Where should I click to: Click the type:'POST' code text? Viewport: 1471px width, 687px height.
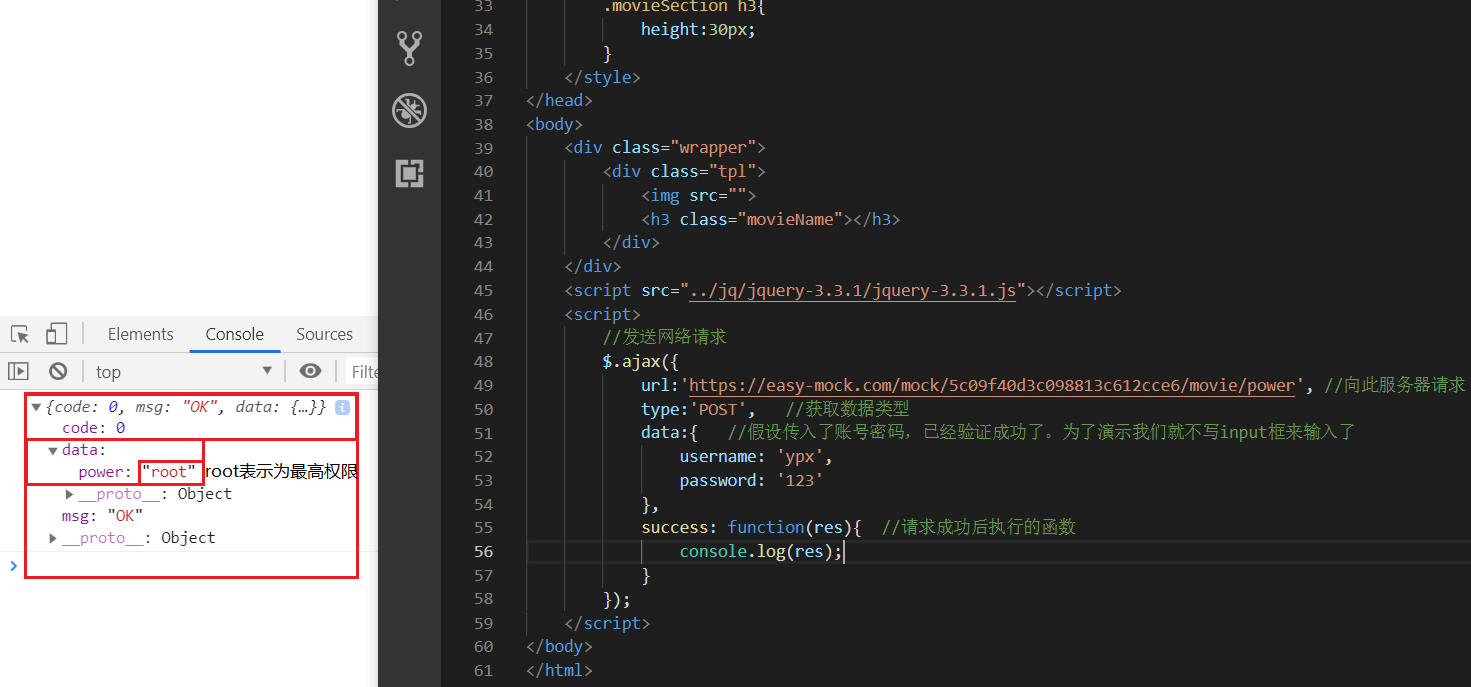tap(698, 409)
